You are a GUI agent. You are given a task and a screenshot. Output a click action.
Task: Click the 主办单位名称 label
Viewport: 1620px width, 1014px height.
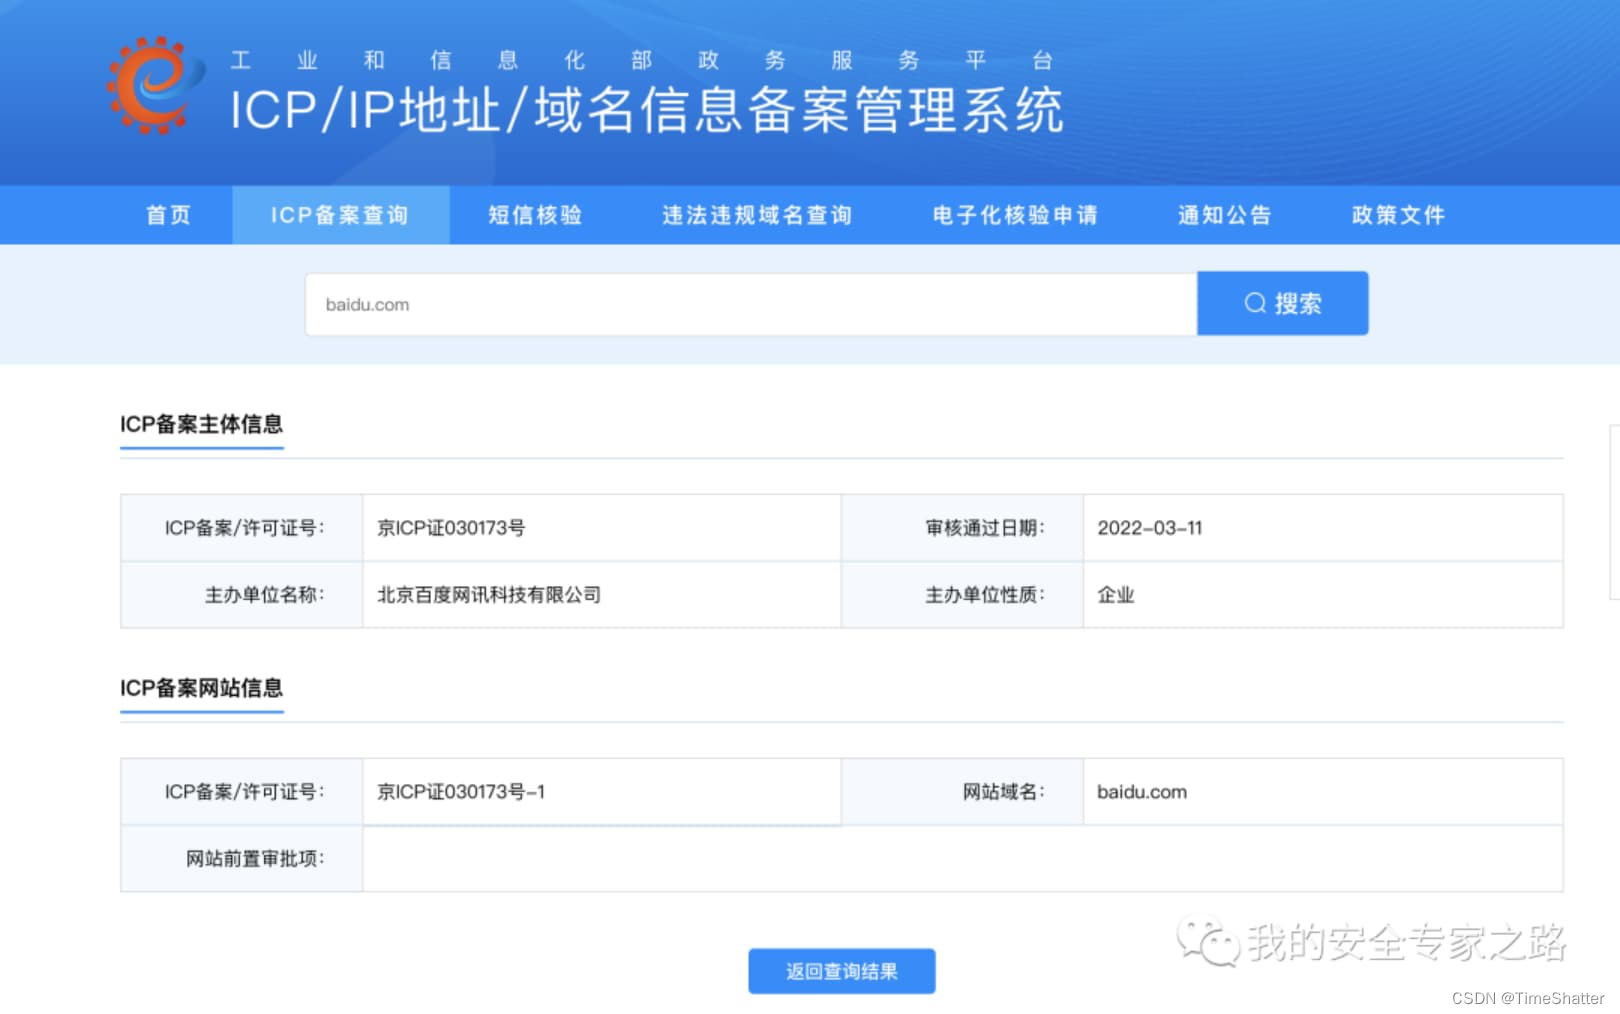265,595
